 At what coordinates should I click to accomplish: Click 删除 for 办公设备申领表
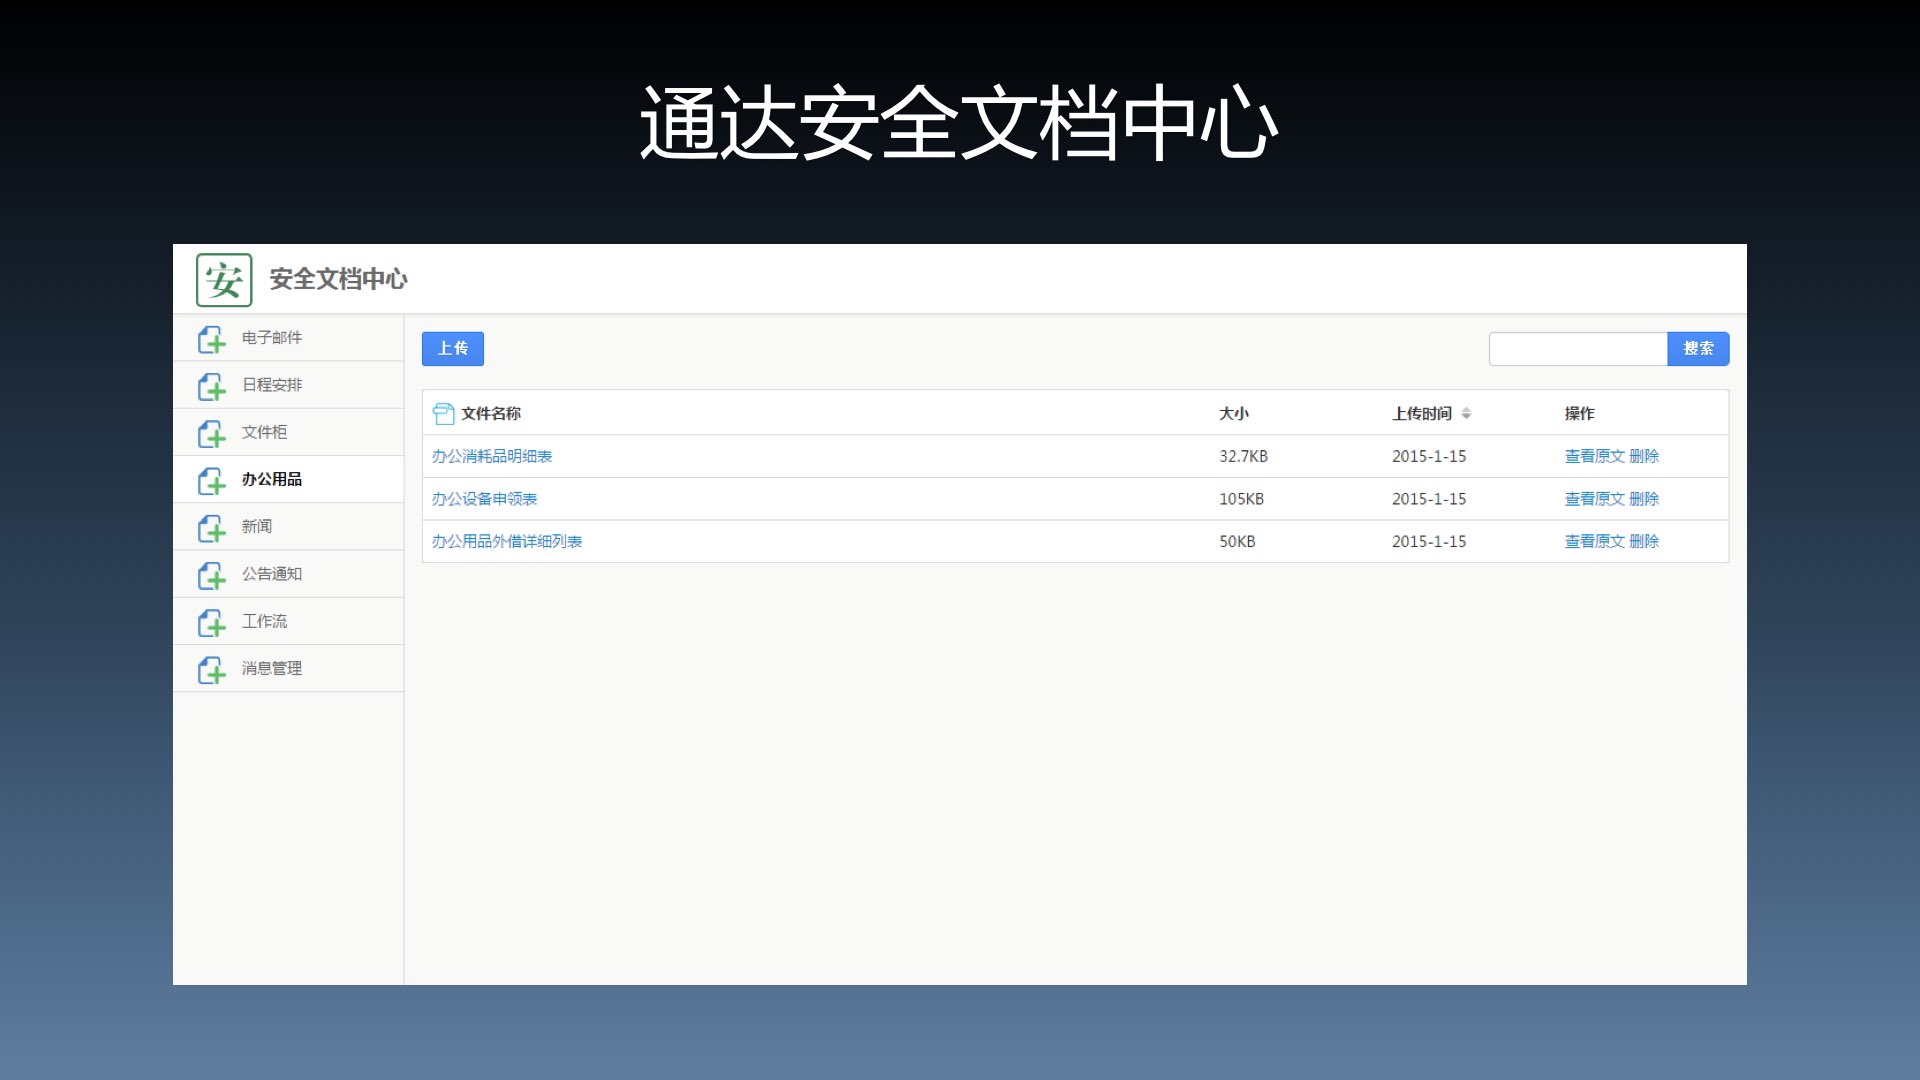[x=1644, y=499]
